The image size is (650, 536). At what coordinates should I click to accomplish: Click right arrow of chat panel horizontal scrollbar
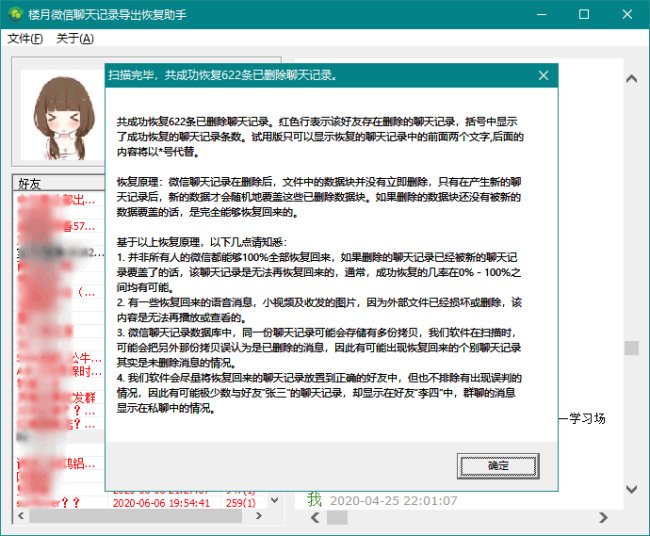pyautogui.click(x=604, y=517)
